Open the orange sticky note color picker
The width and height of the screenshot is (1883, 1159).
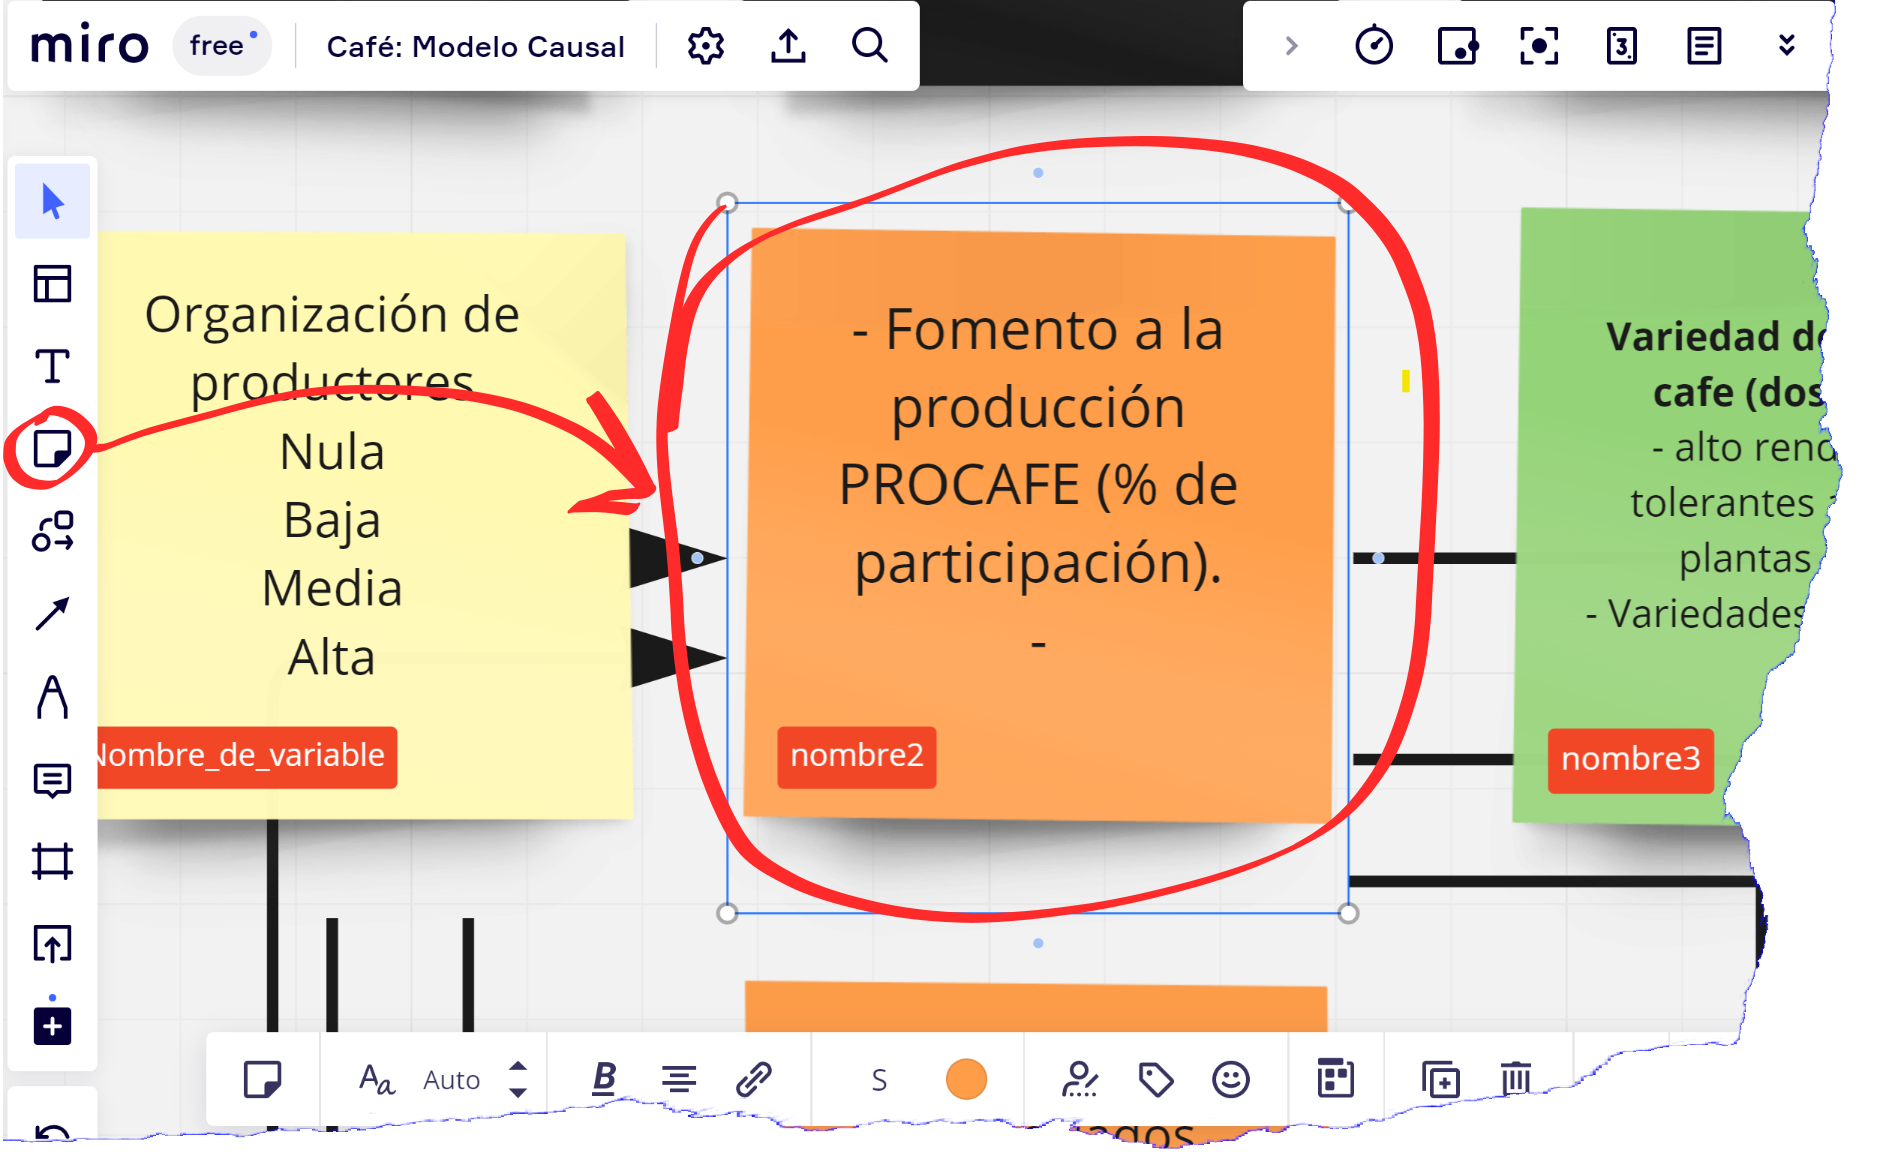click(x=966, y=1079)
